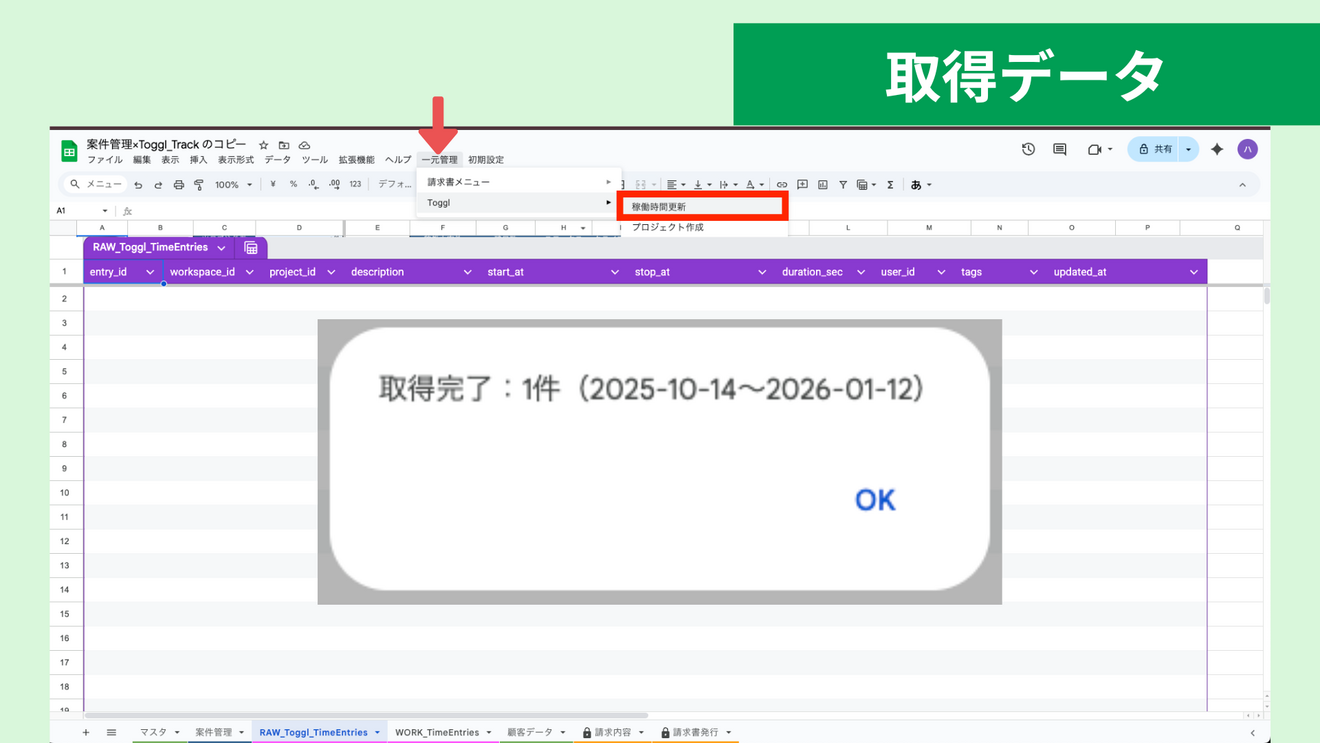Open text color dropdown
This screenshot has width=1320, height=743.
pyautogui.click(x=754, y=185)
